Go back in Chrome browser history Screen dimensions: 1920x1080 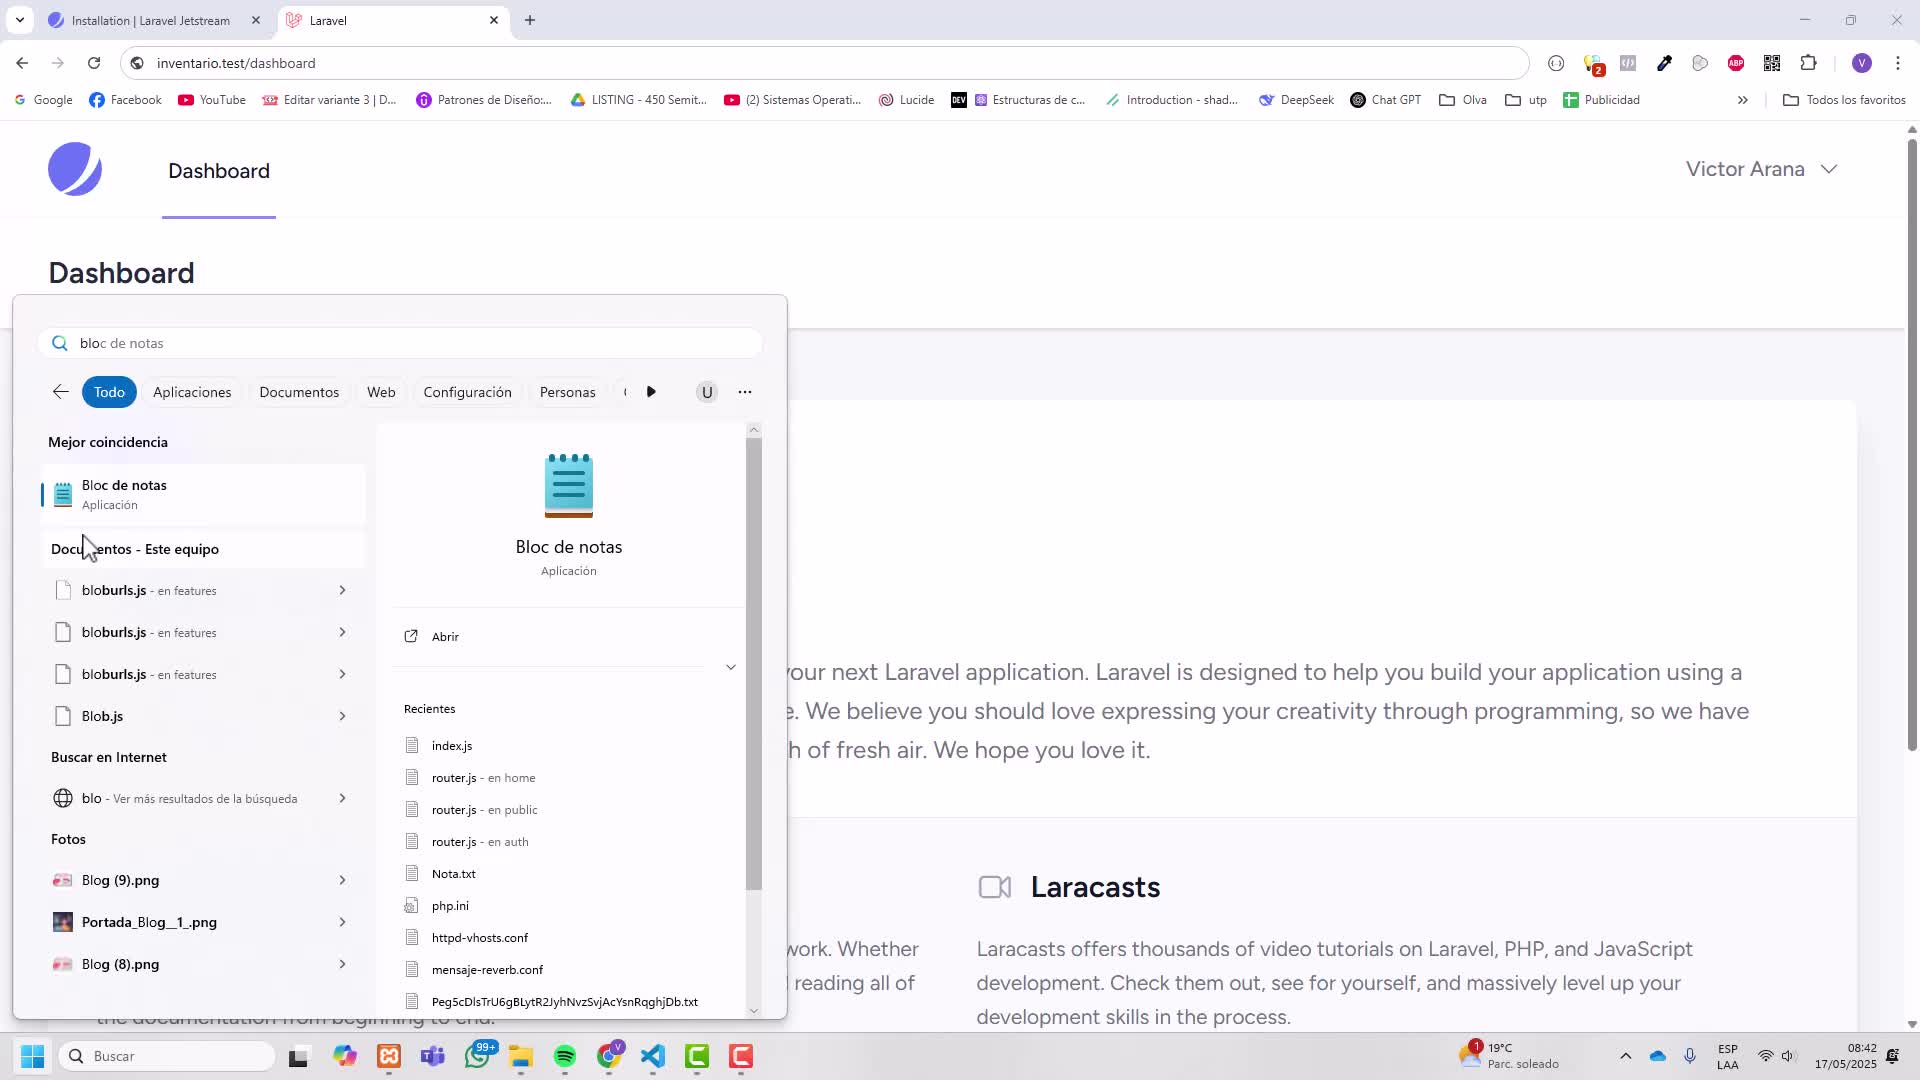pyautogui.click(x=22, y=63)
